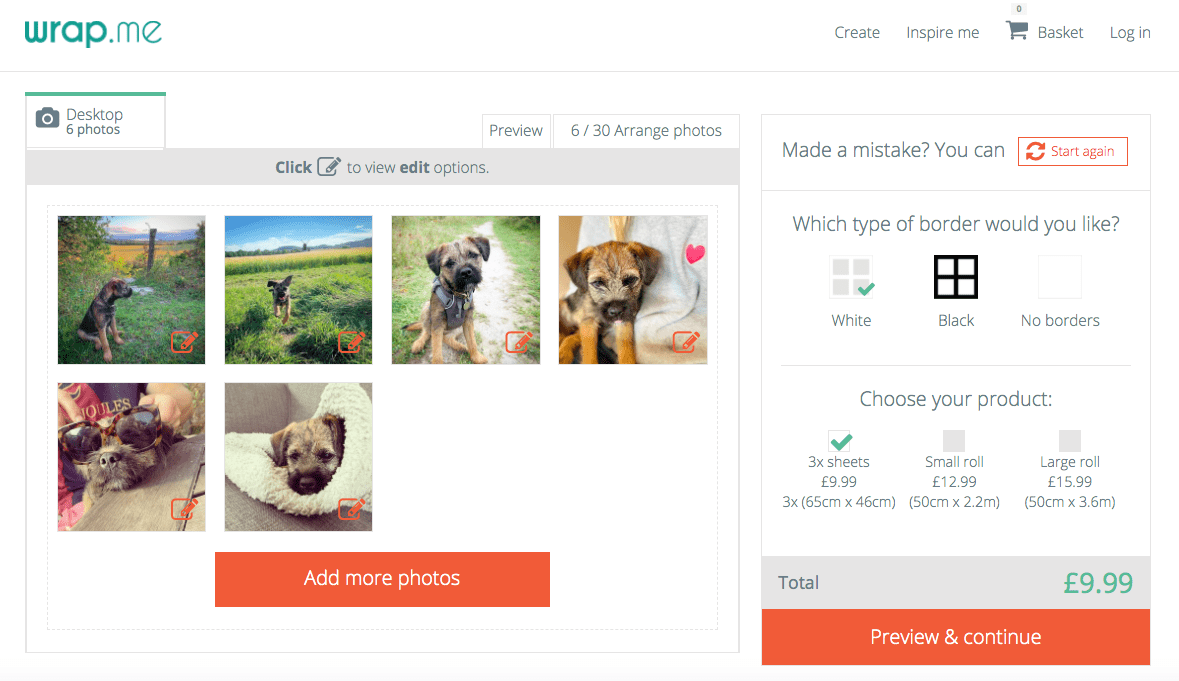Select the White border option
Screen dimensions: 1179x681
pos(851,277)
